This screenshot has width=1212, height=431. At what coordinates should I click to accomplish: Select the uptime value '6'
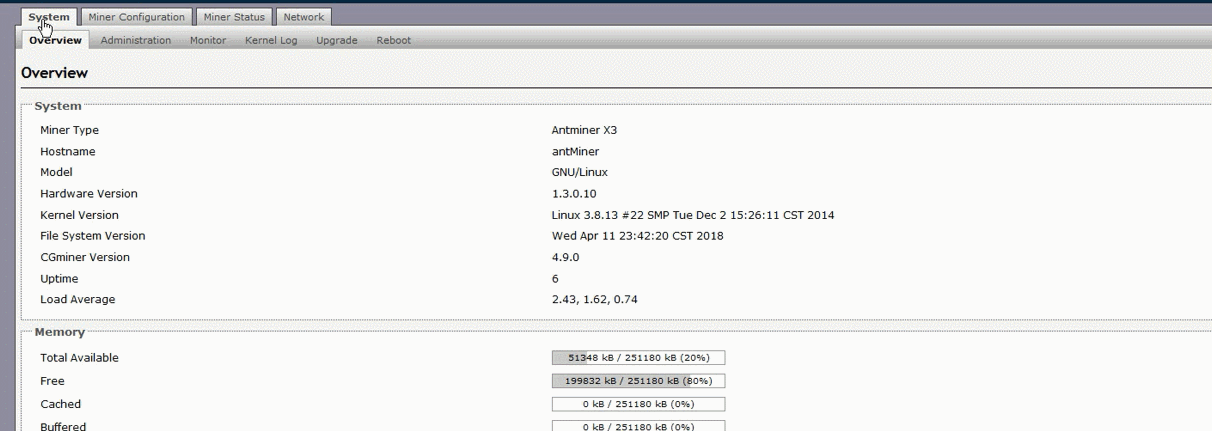pyautogui.click(x=555, y=279)
